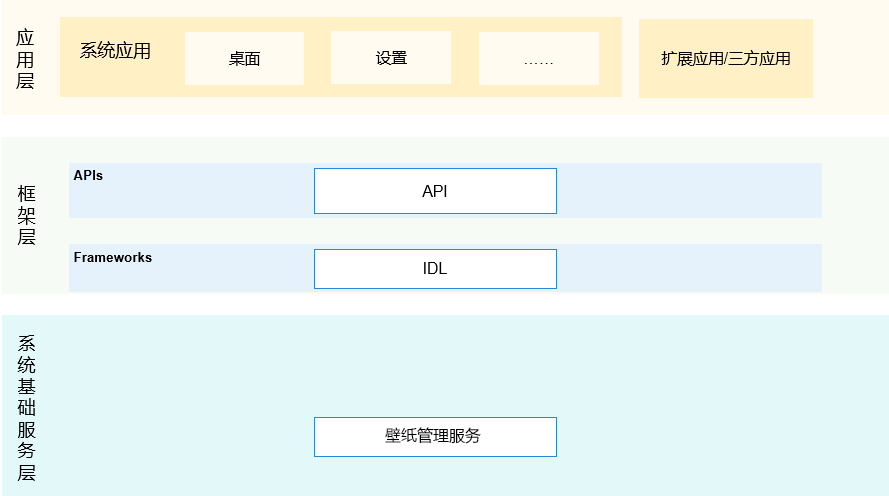The width and height of the screenshot is (889, 496).
Task: Select the 框架层 vertical label
Action: click(x=26, y=215)
